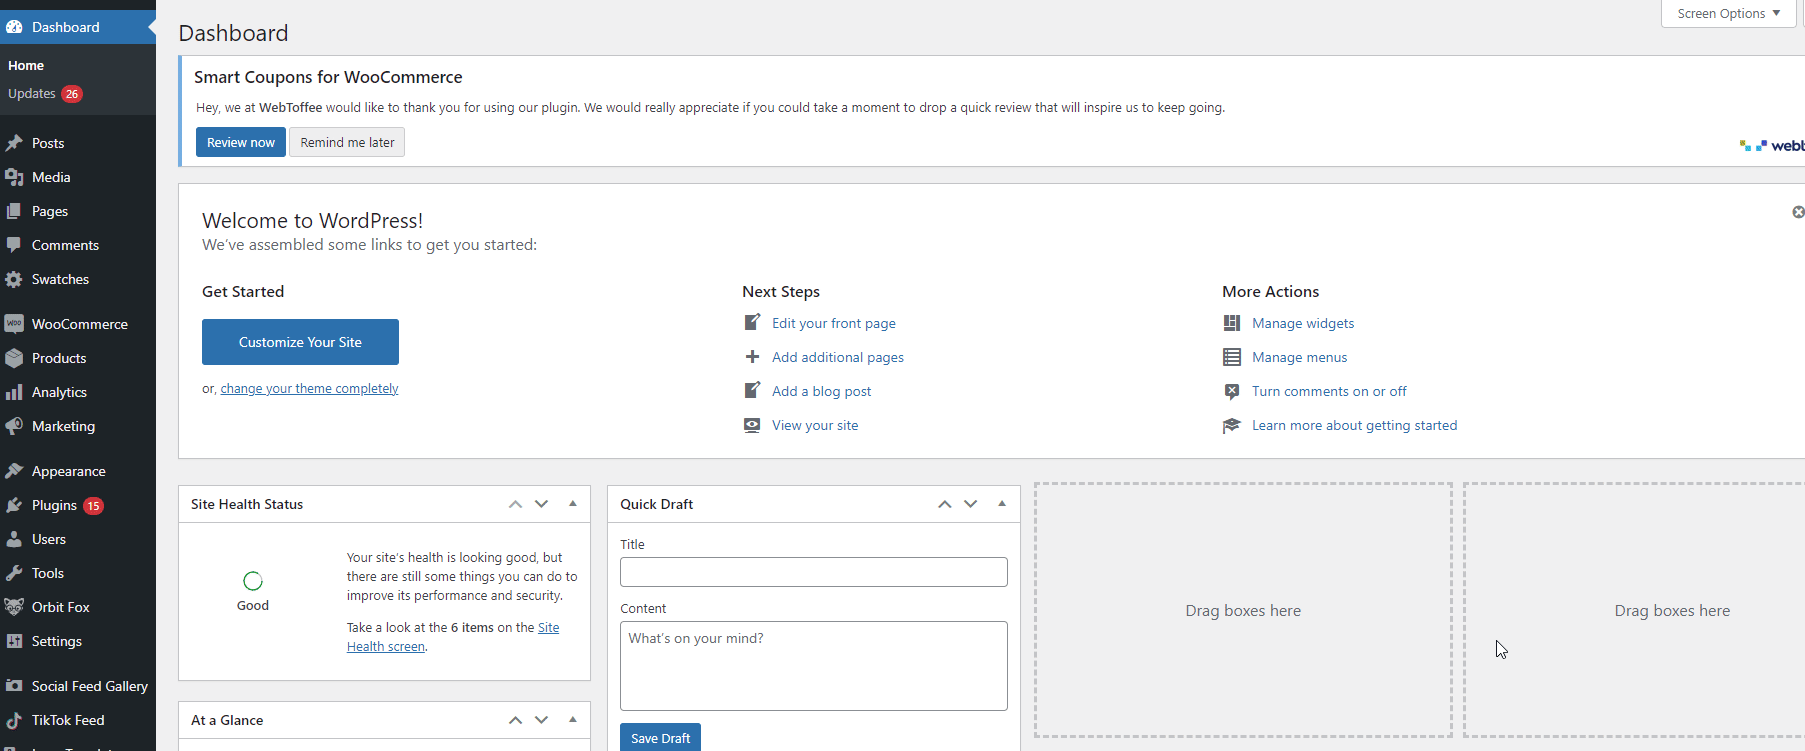Open the Home submenu item
This screenshot has height=751, width=1805.
(26, 65)
